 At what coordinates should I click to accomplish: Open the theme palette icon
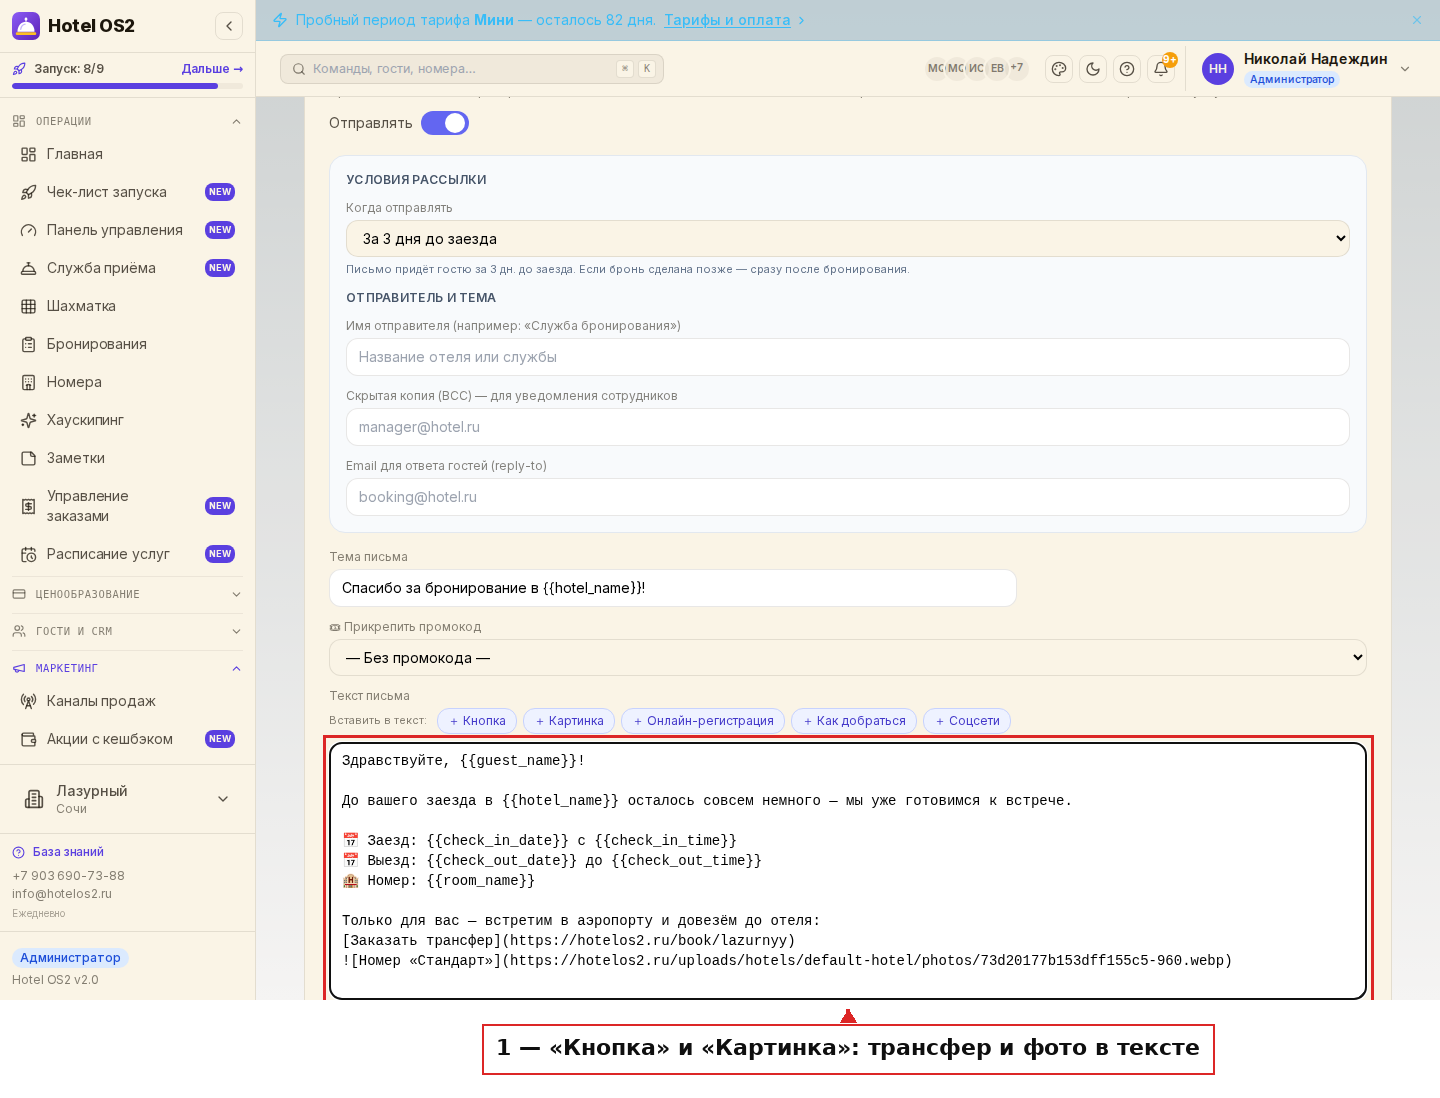1059,69
